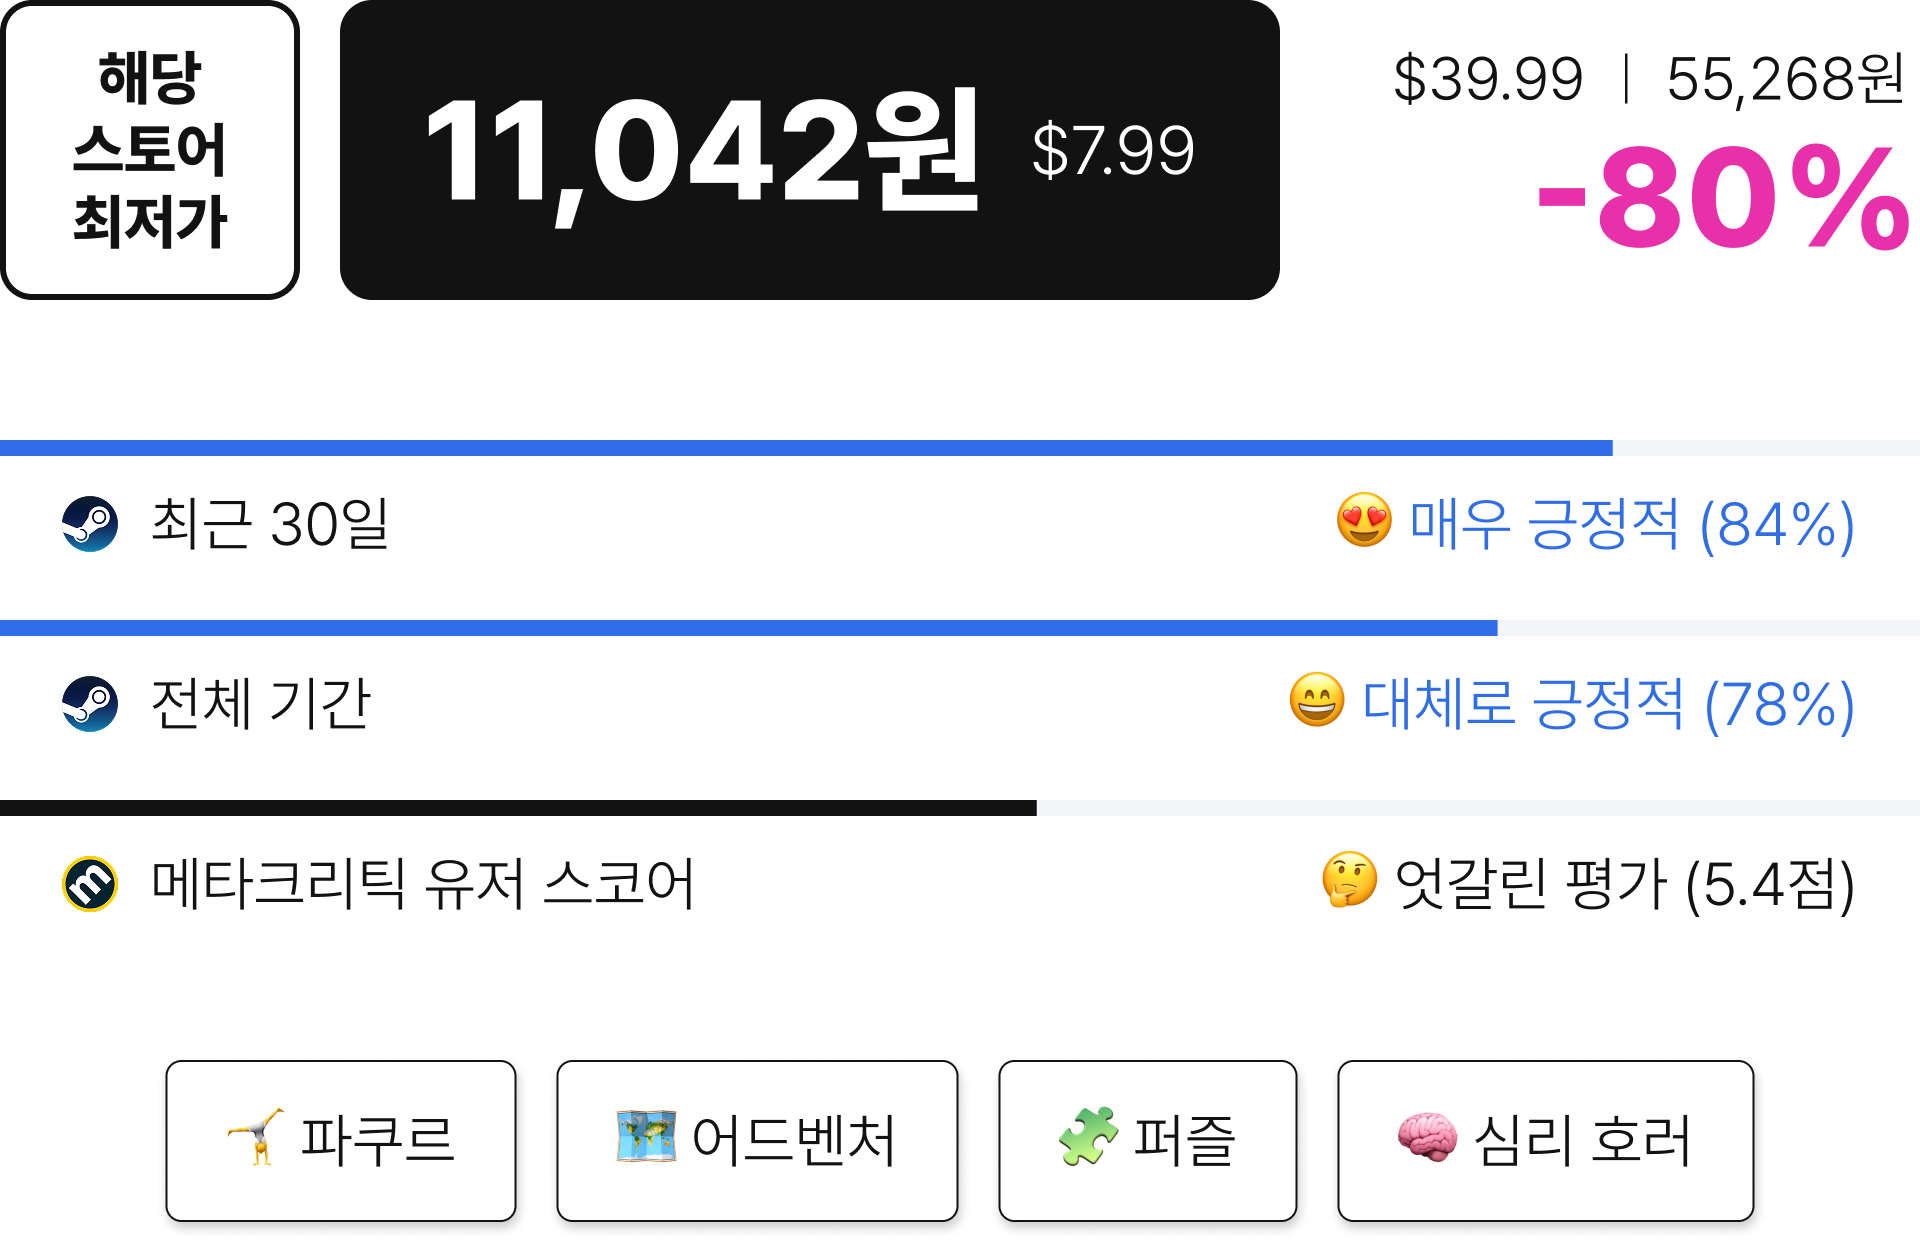Click the black Metacritic score bar
This screenshot has height=1240, width=1920.
click(518, 808)
